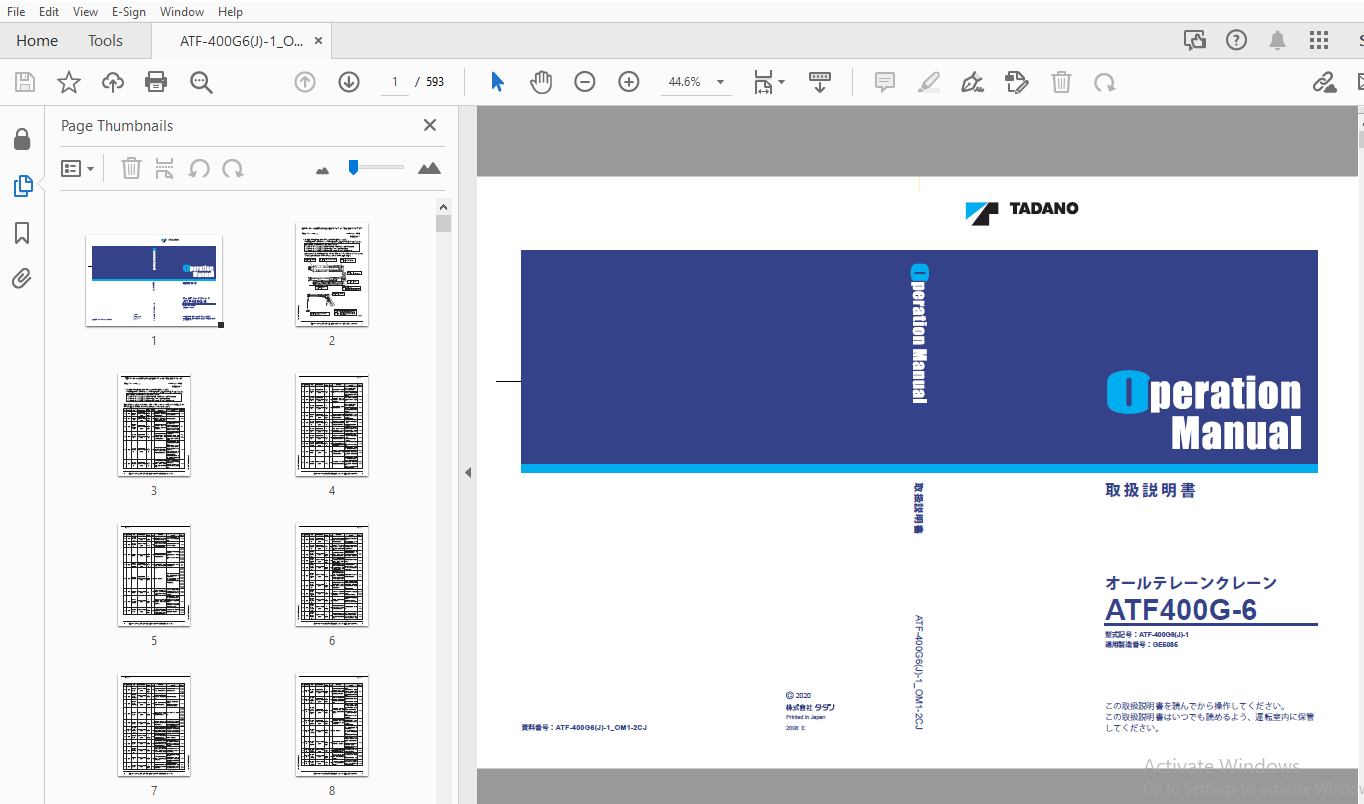Open thumbnail options menu dropdown
The height and width of the screenshot is (804, 1364).
pos(78,168)
